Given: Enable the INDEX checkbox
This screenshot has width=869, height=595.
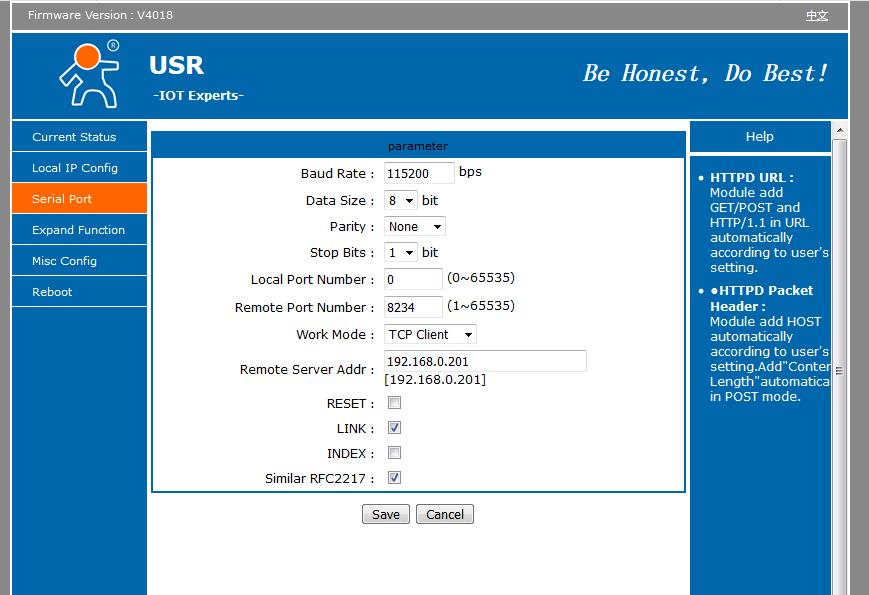Looking at the screenshot, I should click(394, 451).
